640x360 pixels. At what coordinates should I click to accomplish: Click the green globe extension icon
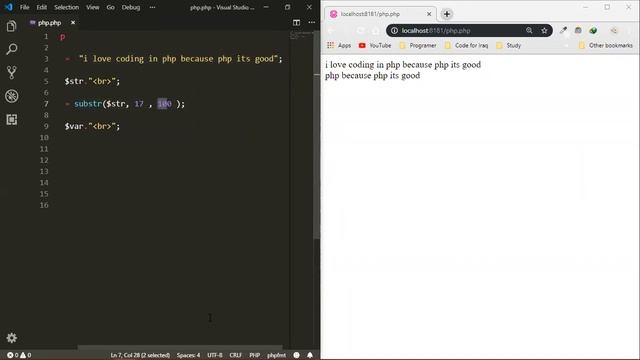coord(593,30)
